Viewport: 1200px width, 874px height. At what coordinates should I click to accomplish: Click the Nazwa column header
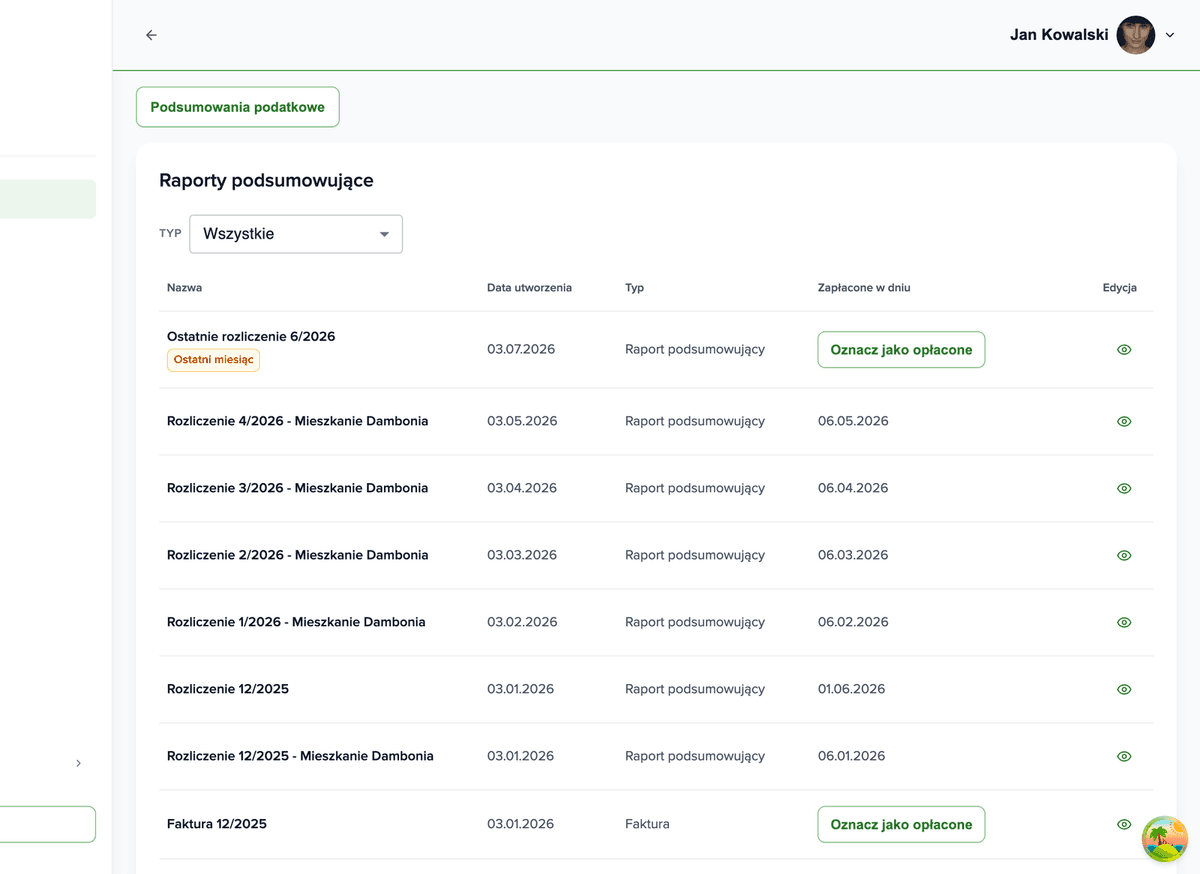tap(185, 287)
